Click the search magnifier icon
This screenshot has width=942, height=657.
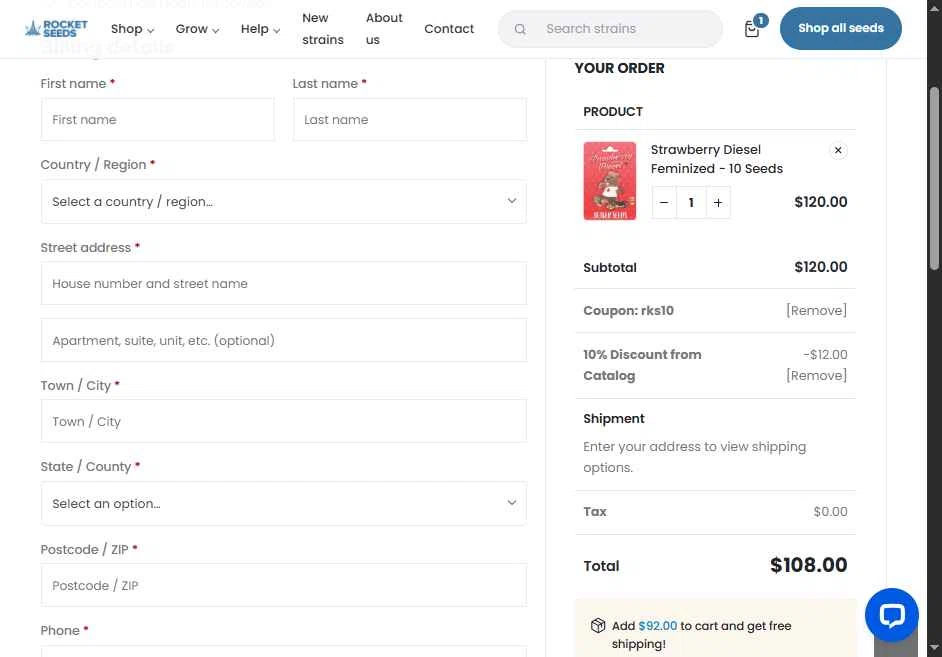[520, 29]
